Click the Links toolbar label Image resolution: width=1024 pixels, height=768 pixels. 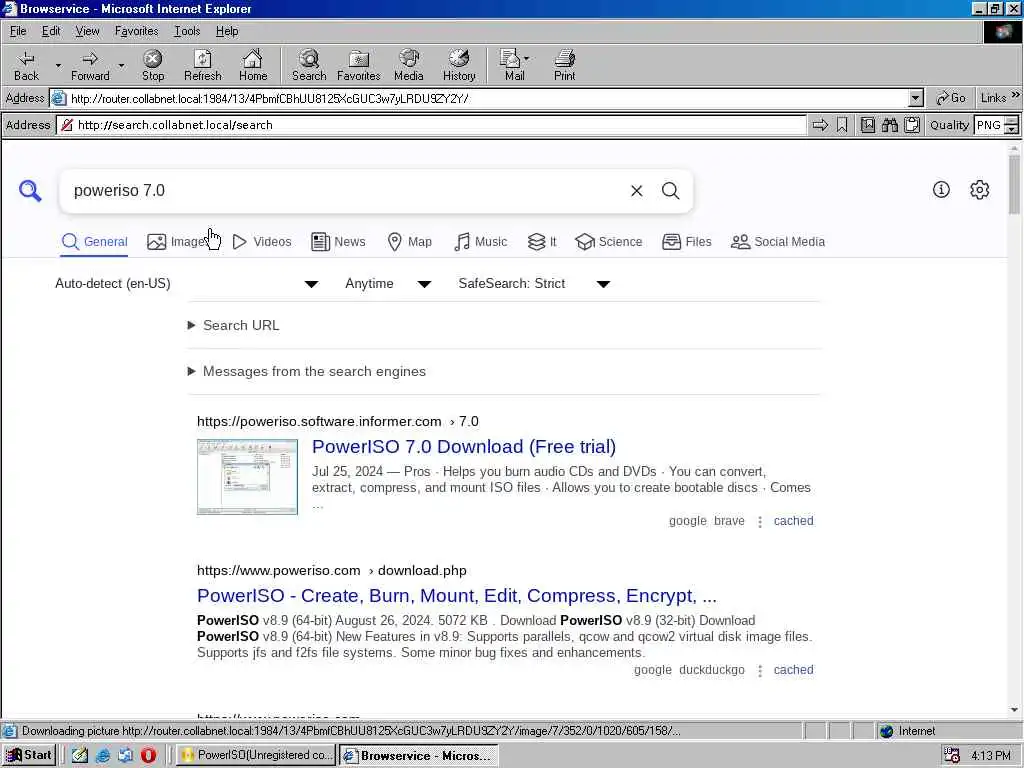pos(993,98)
